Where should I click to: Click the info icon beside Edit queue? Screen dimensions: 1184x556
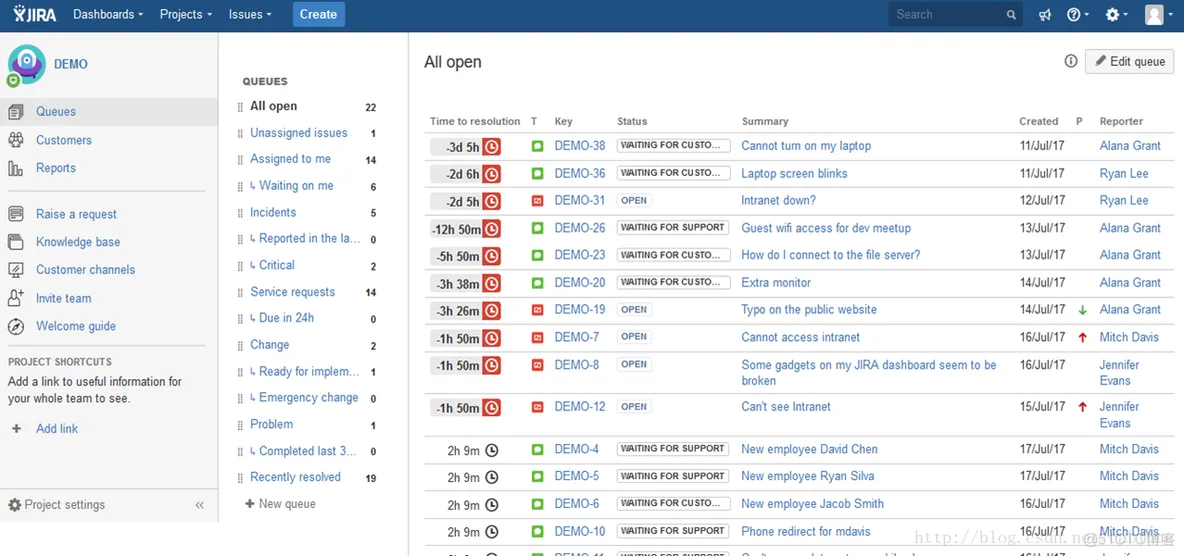(1071, 61)
